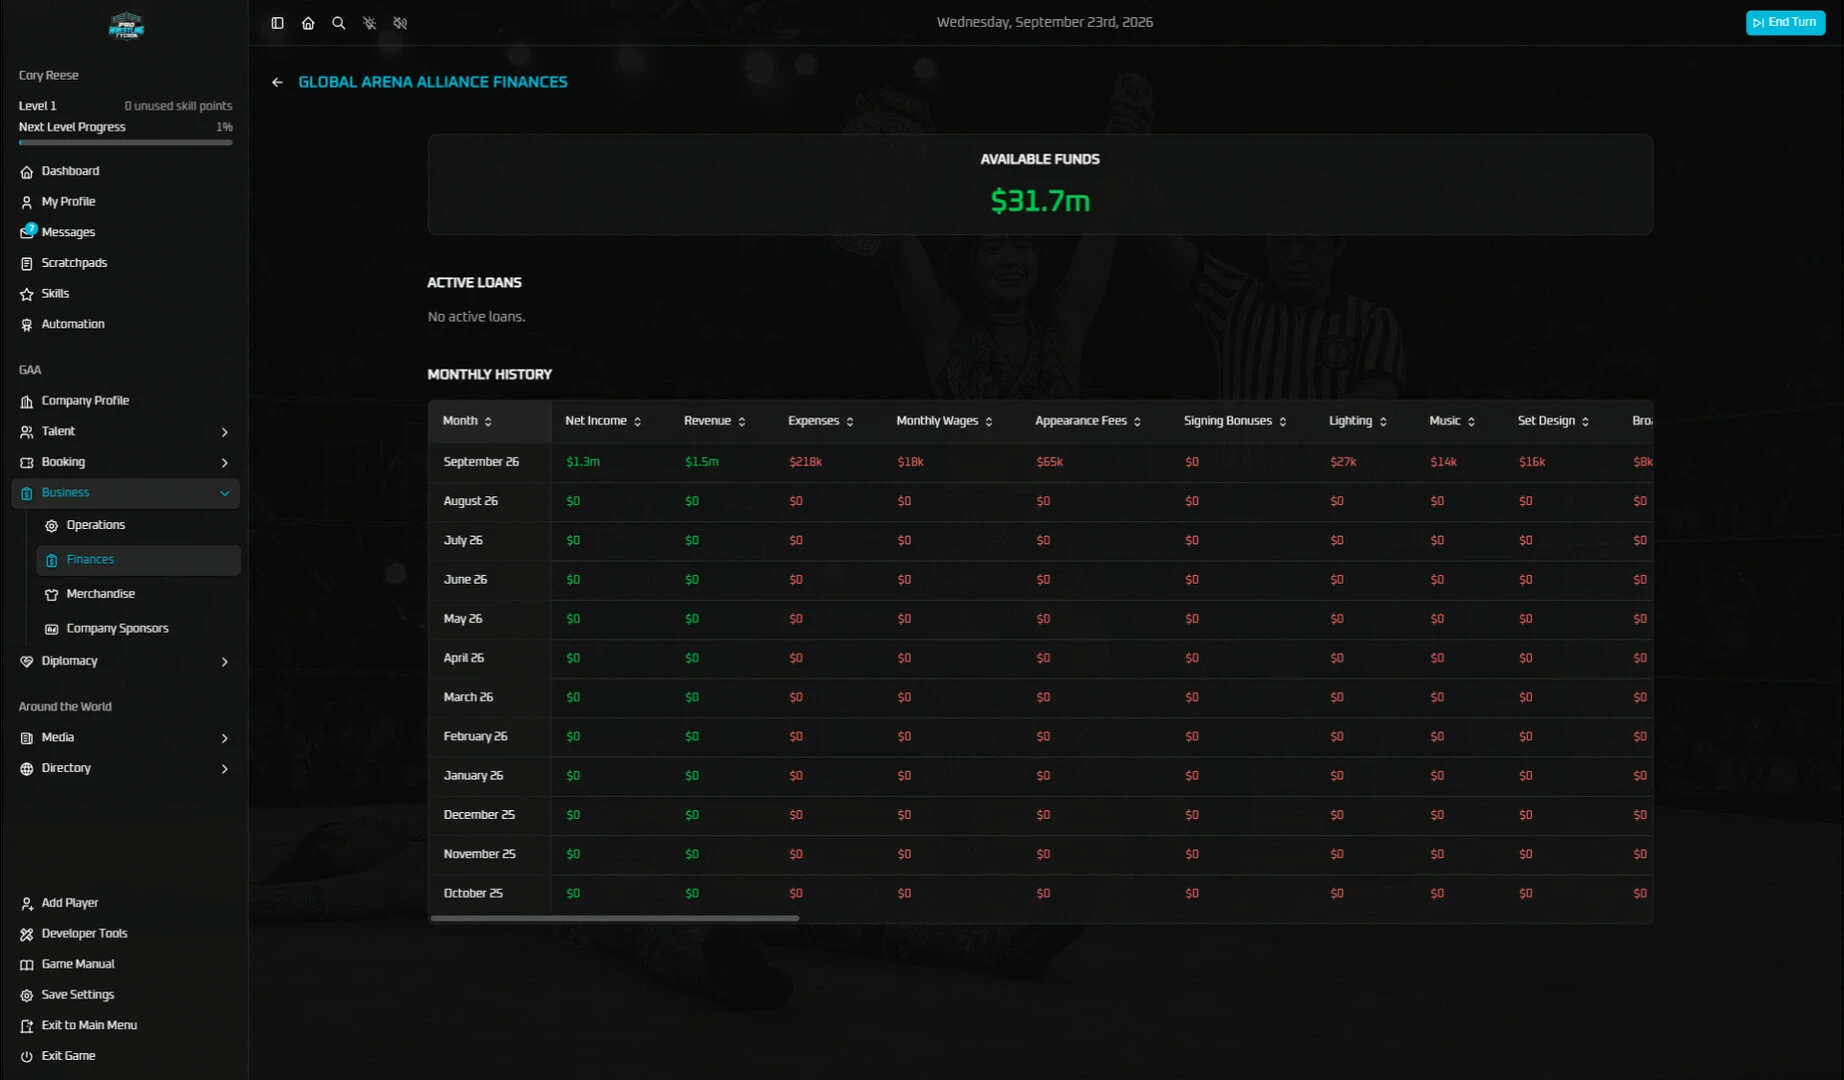1844x1080 pixels.
Task: Go back using the arrow beside finances title
Action: pyautogui.click(x=277, y=82)
